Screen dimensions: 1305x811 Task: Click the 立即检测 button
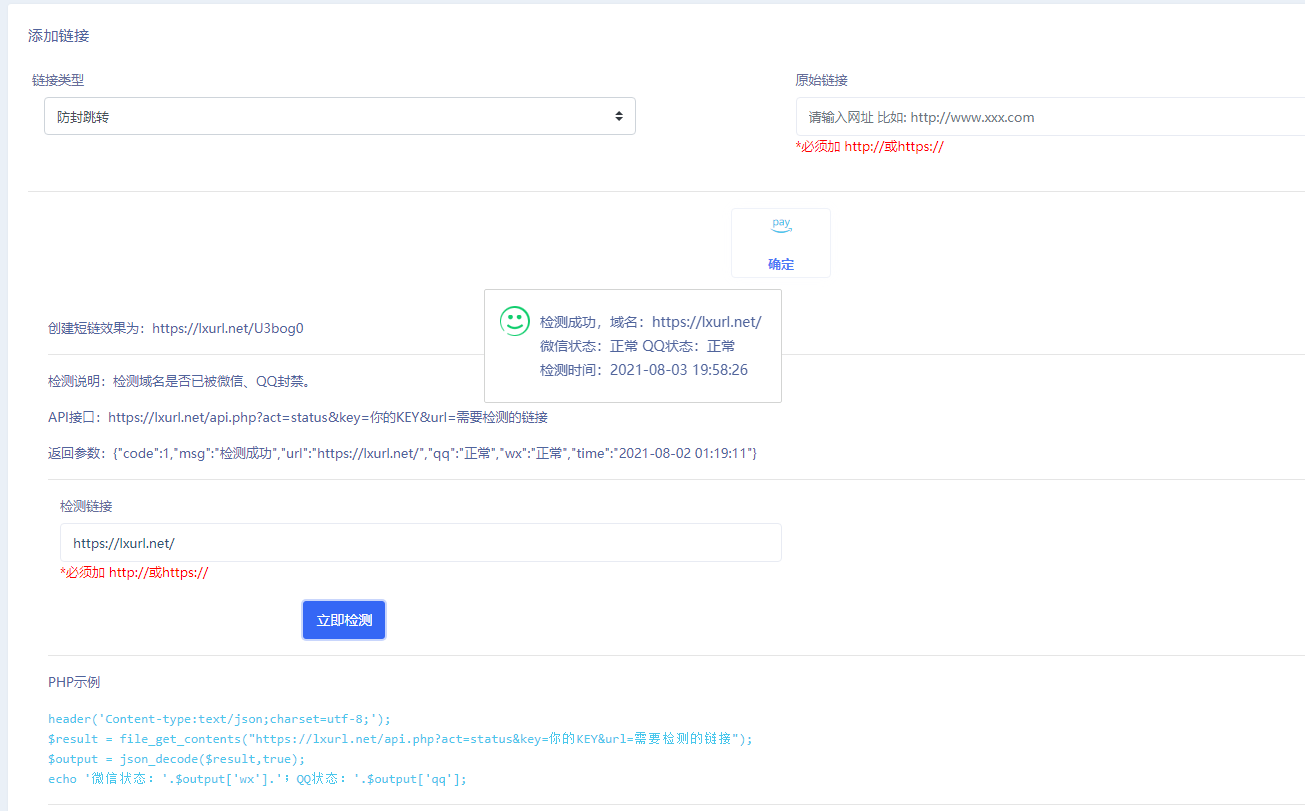tap(344, 620)
